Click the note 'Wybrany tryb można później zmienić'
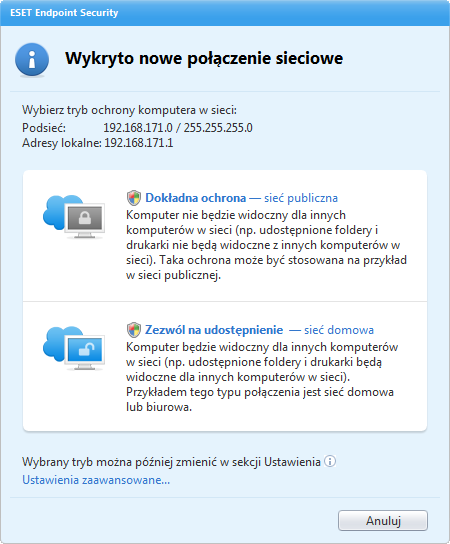450x544 pixels. point(171,462)
